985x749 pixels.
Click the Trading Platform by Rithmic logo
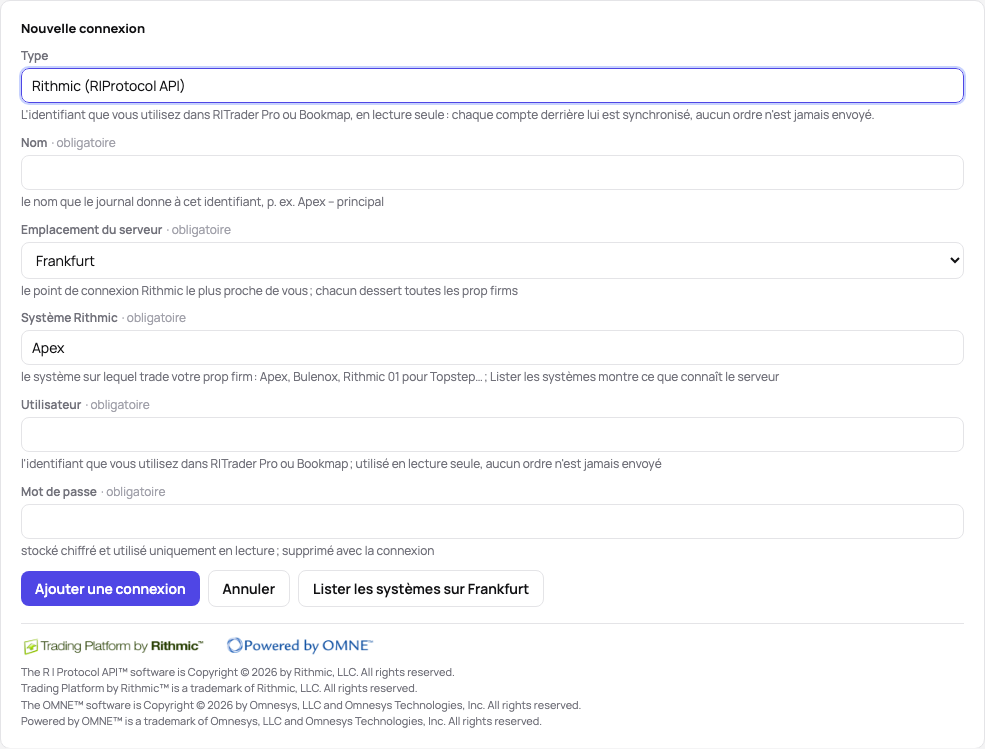pos(114,646)
